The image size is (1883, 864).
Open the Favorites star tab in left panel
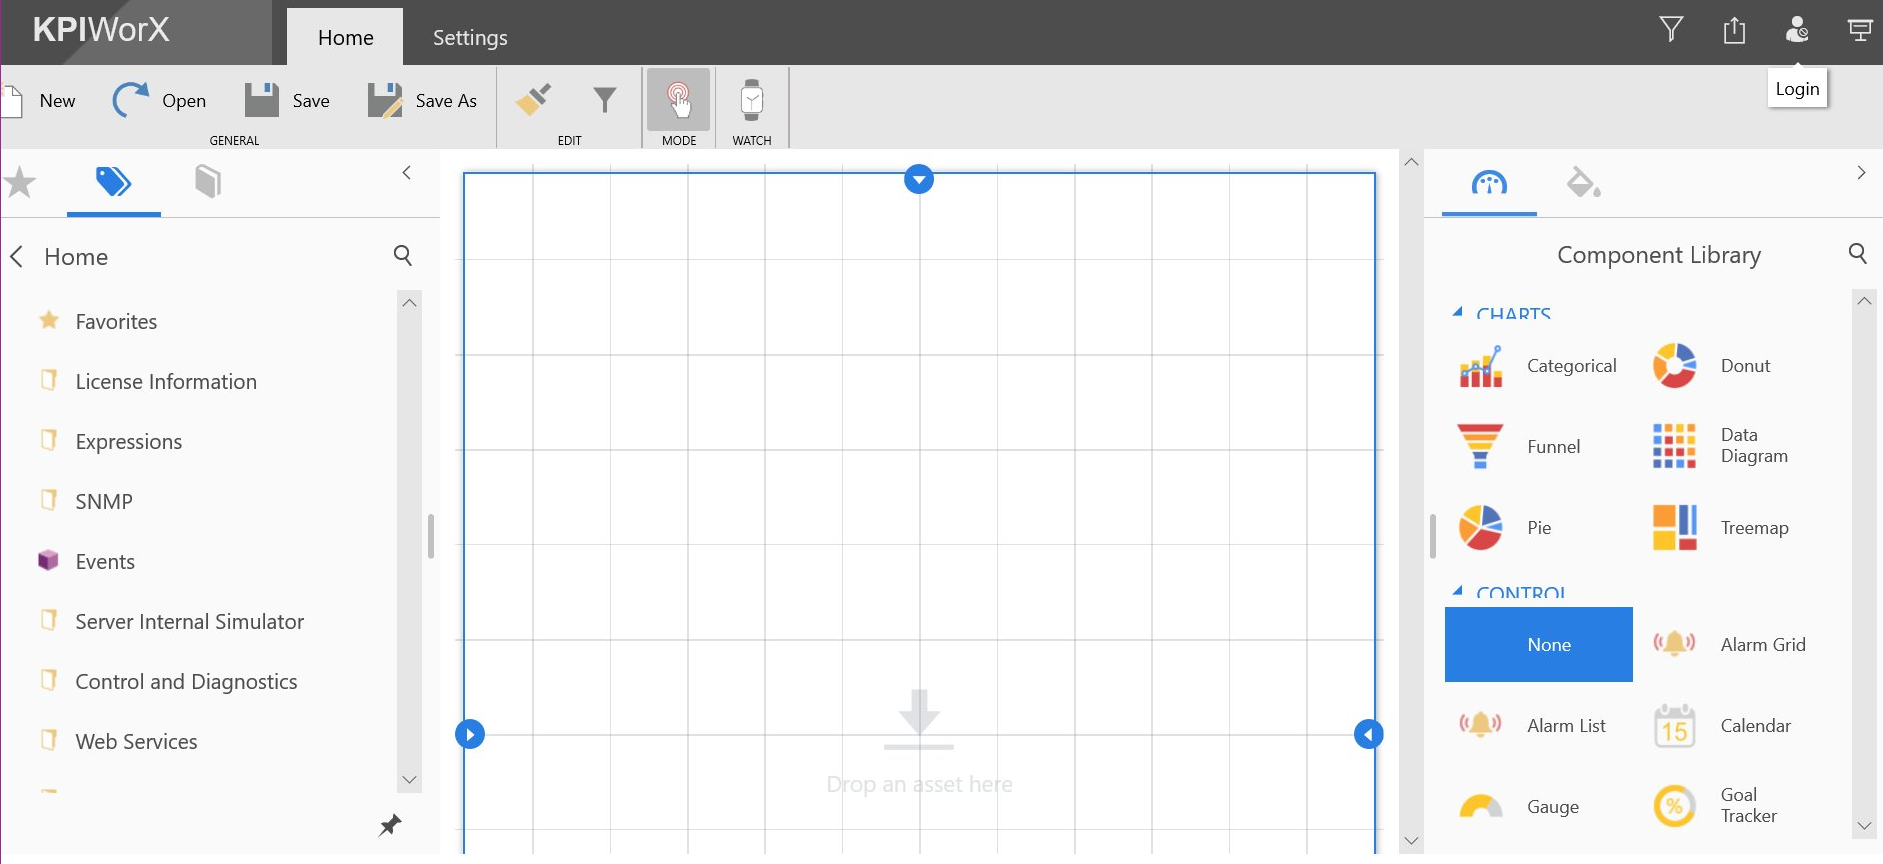(20, 182)
